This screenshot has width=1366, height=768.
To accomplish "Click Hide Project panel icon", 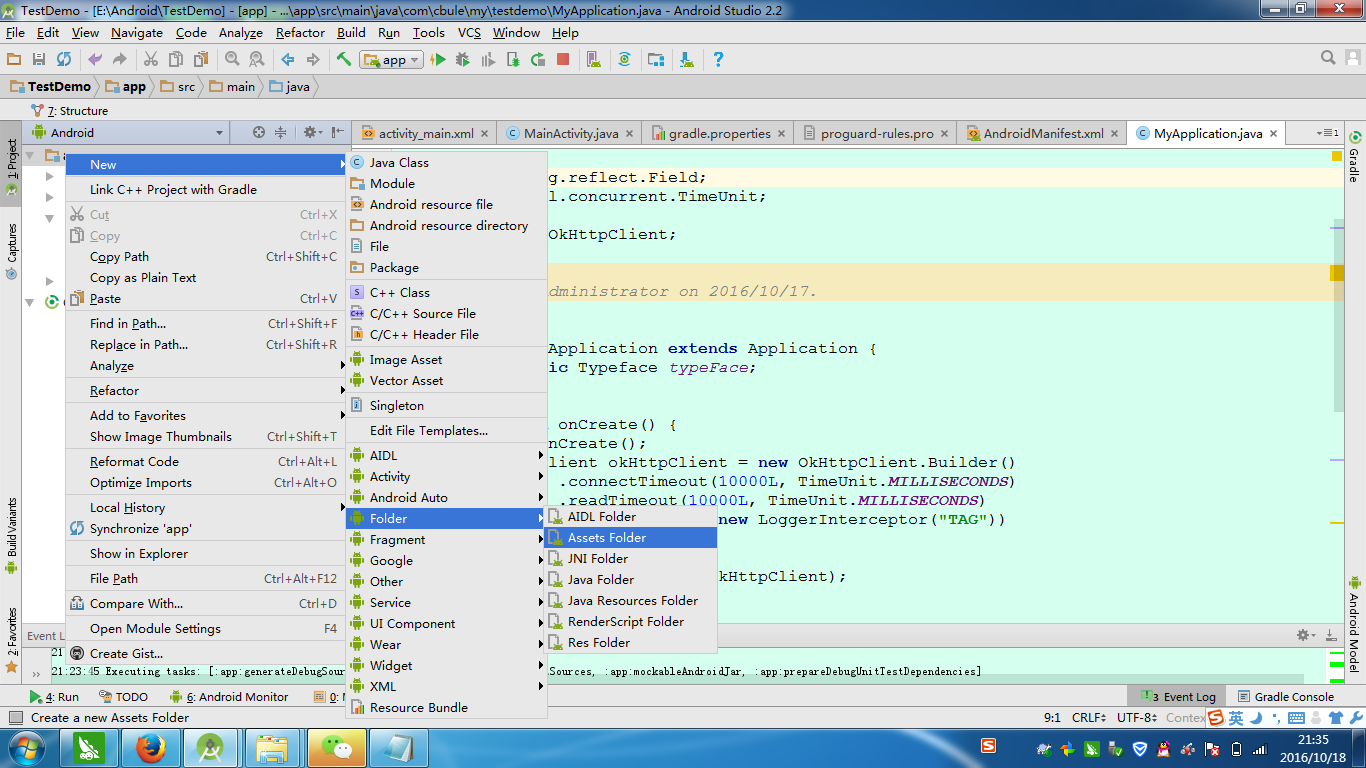I will point(338,132).
